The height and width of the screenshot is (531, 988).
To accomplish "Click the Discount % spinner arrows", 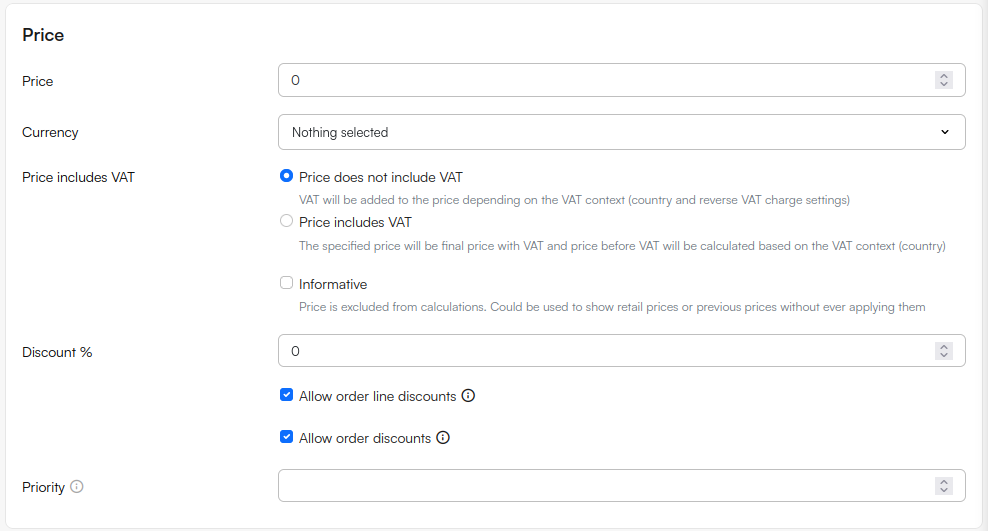I will (943, 351).
